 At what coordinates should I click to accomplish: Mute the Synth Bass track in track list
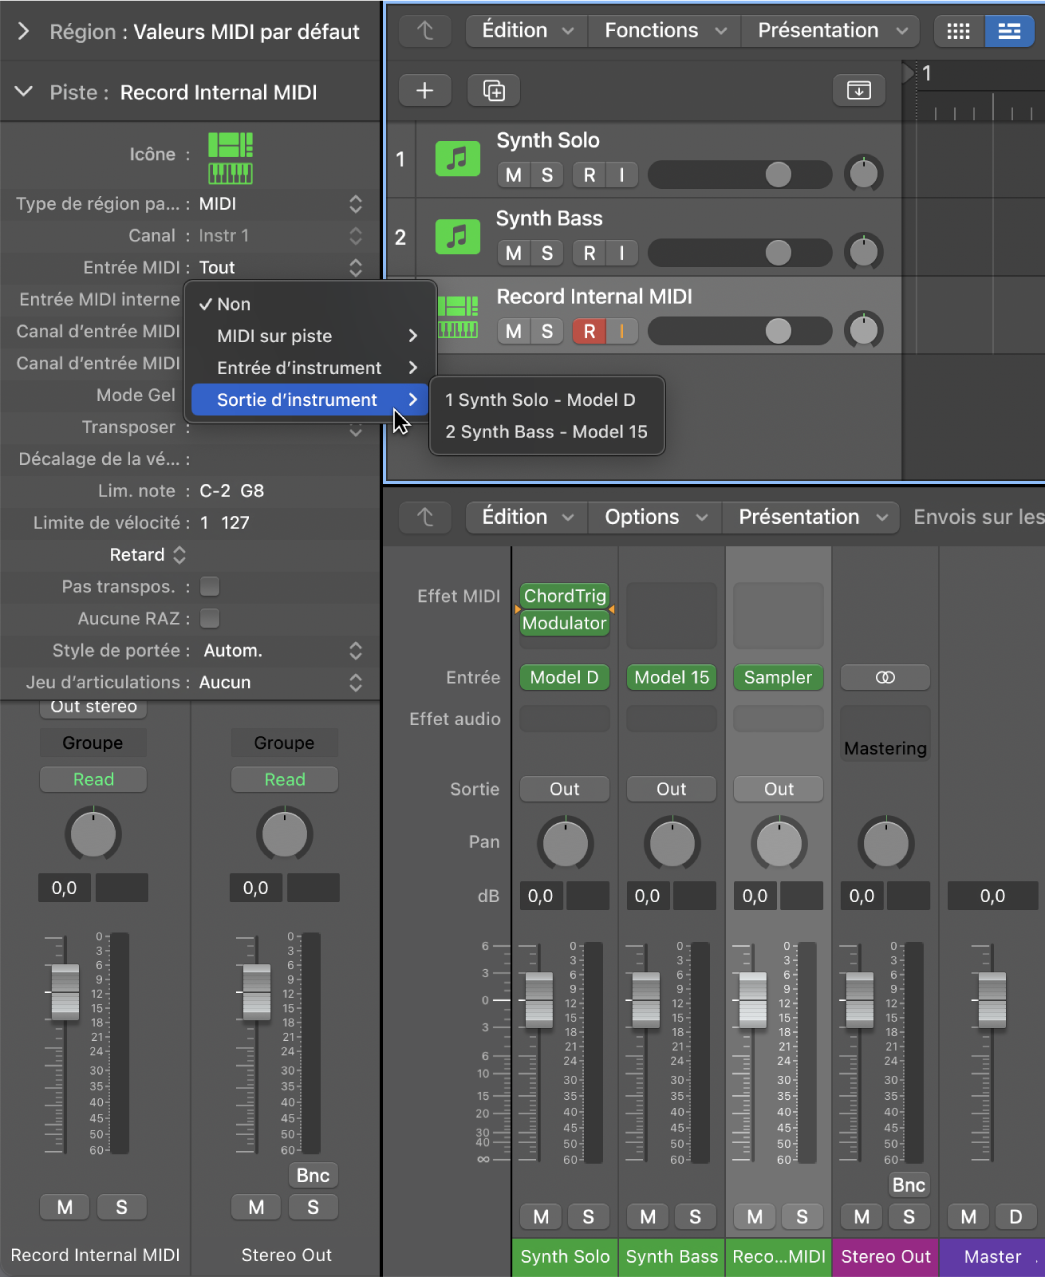[513, 253]
